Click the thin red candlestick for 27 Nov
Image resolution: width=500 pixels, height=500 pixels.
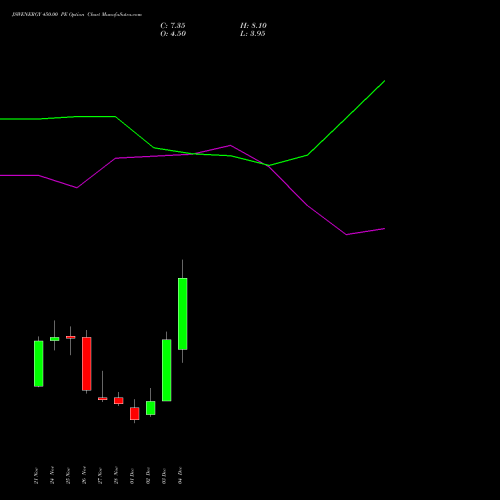(x=103, y=398)
